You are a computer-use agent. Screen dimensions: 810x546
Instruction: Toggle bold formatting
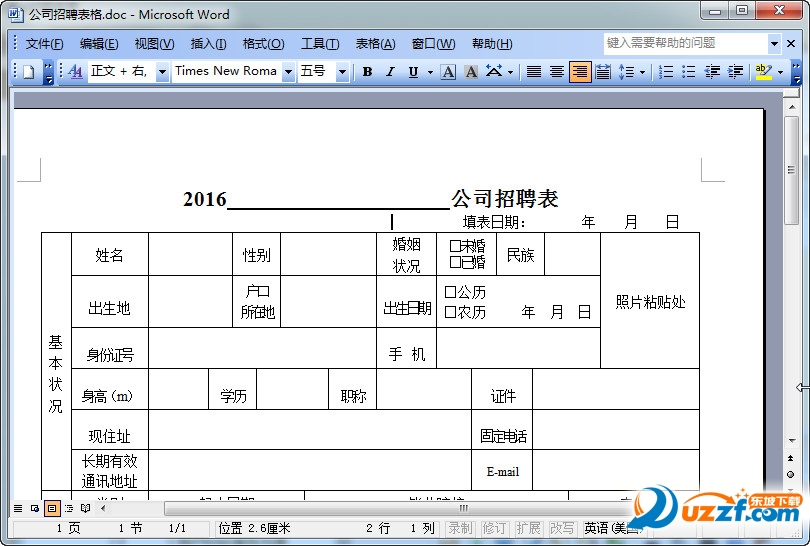(367, 72)
